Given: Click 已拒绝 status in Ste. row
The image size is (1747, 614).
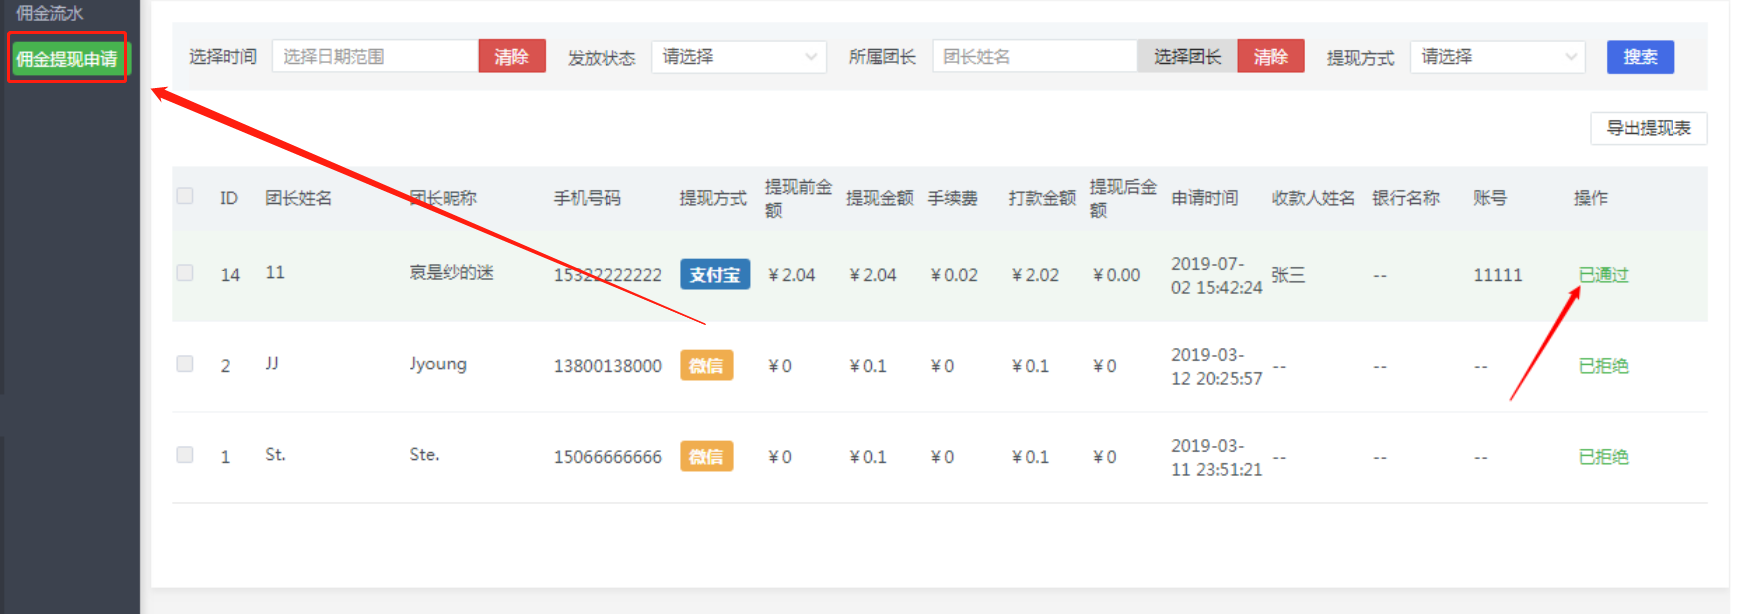Looking at the screenshot, I should click(1603, 457).
